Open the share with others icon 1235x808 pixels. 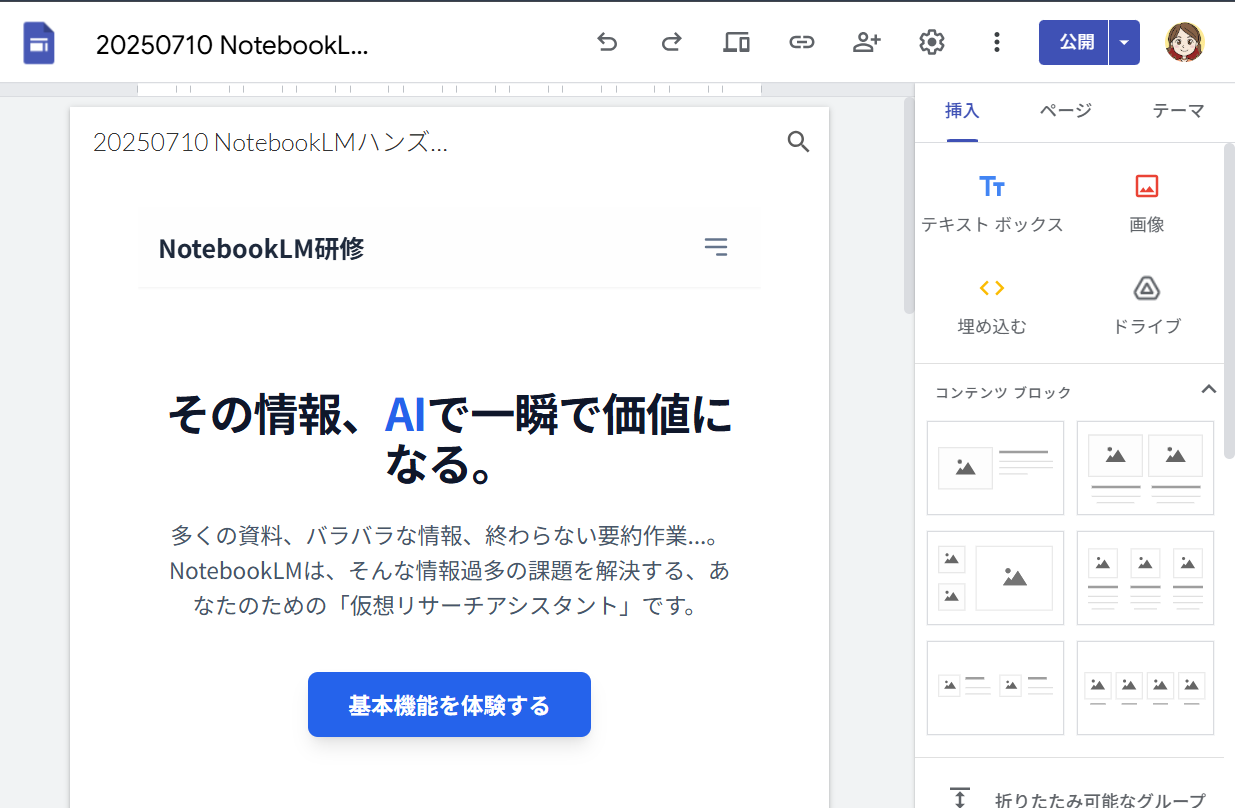coord(866,42)
